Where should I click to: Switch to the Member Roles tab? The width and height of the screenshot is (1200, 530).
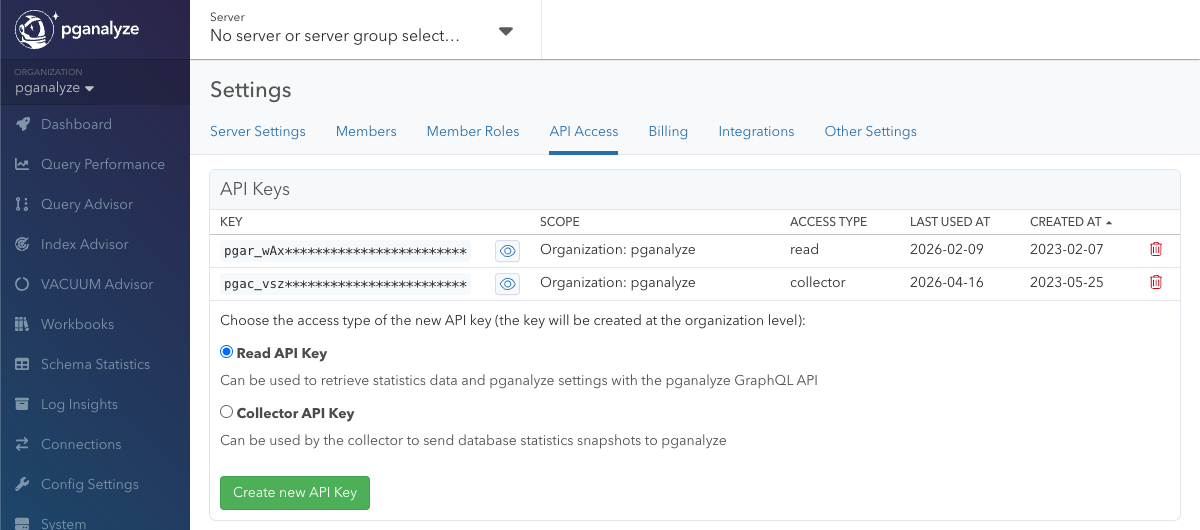coord(473,131)
